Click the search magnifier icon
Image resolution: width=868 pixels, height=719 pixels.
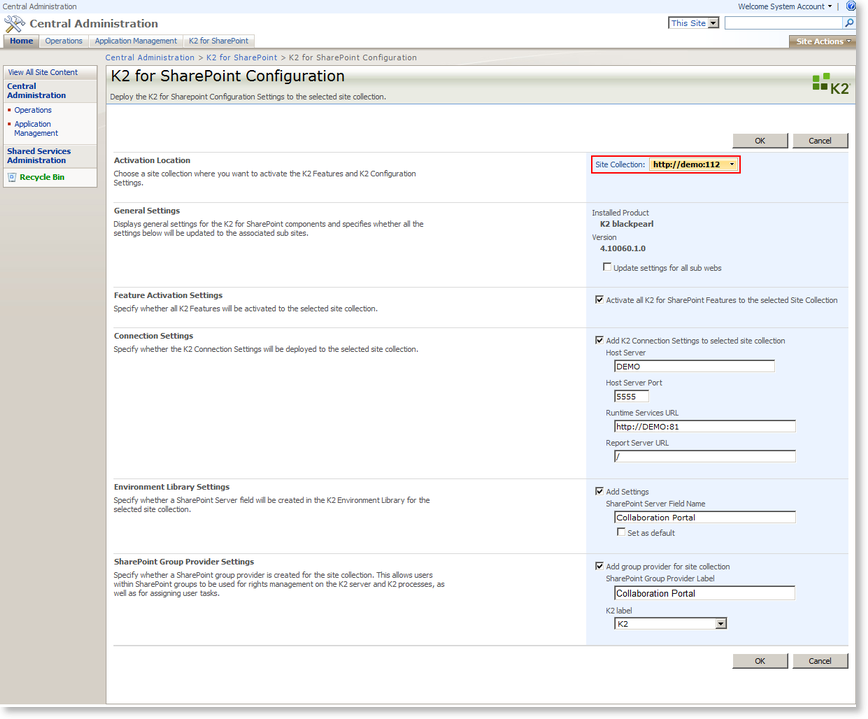pos(849,23)
